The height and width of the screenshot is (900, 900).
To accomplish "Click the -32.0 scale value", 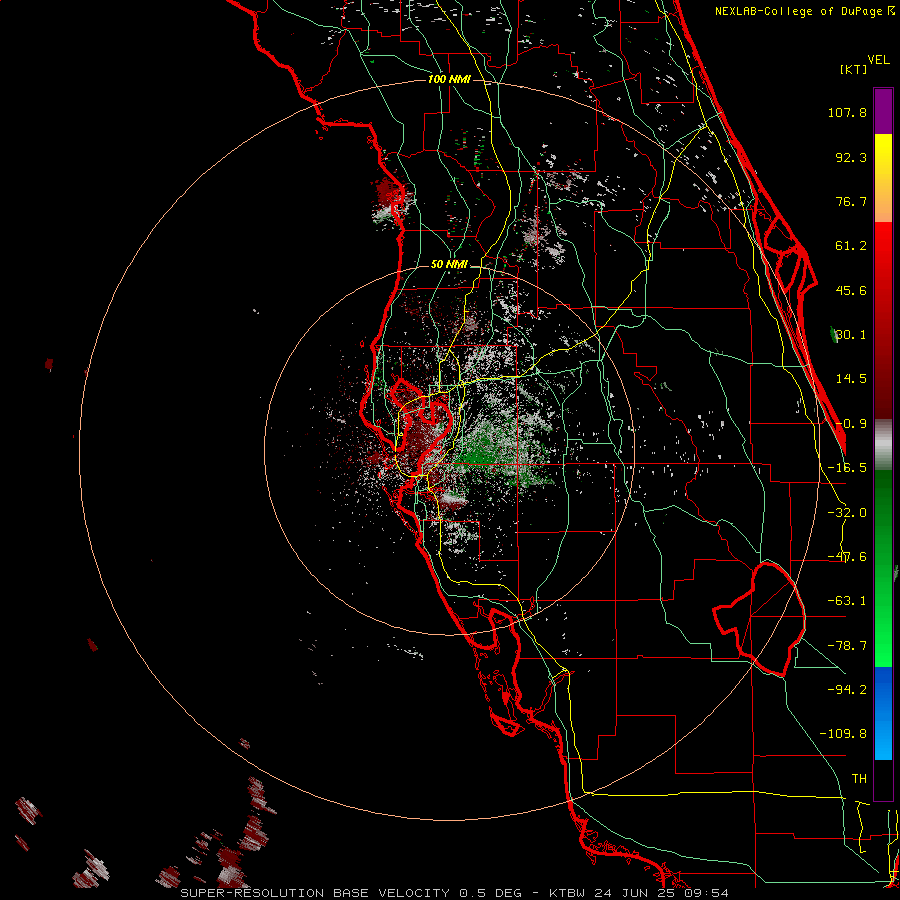I will 847,513.
